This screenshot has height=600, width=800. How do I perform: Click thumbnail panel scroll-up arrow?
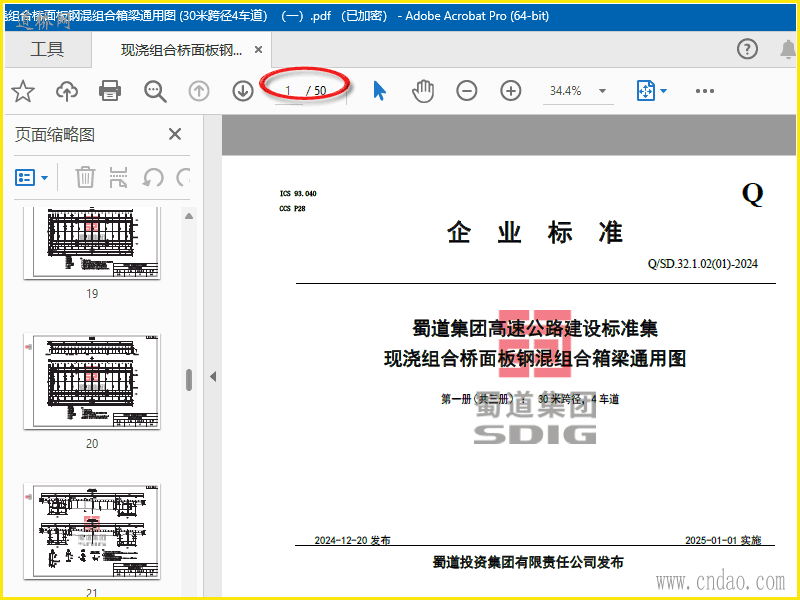pos(189,216)
